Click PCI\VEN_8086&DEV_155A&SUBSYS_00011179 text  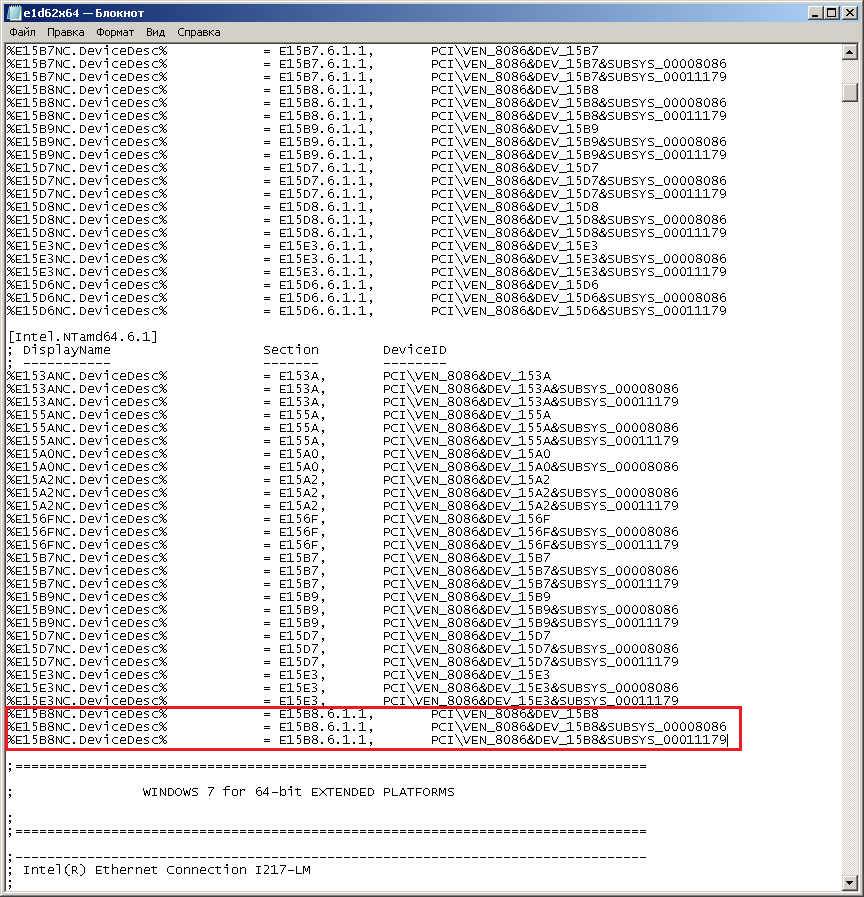530,440
